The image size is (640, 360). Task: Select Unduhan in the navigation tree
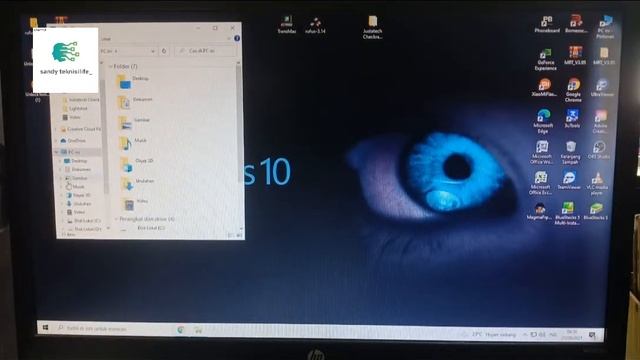[x=79, y=203]
